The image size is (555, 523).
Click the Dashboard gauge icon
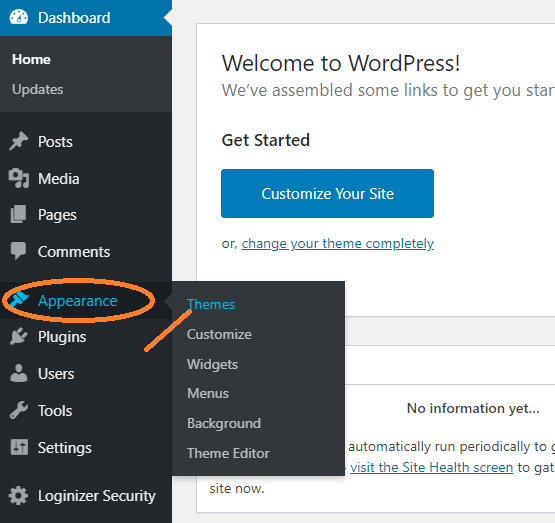pyautogui.click(x=18, y=17)
